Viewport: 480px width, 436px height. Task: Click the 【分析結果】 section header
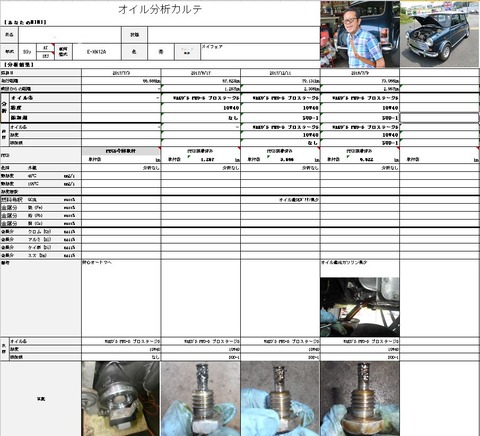[x=19, y=65]
